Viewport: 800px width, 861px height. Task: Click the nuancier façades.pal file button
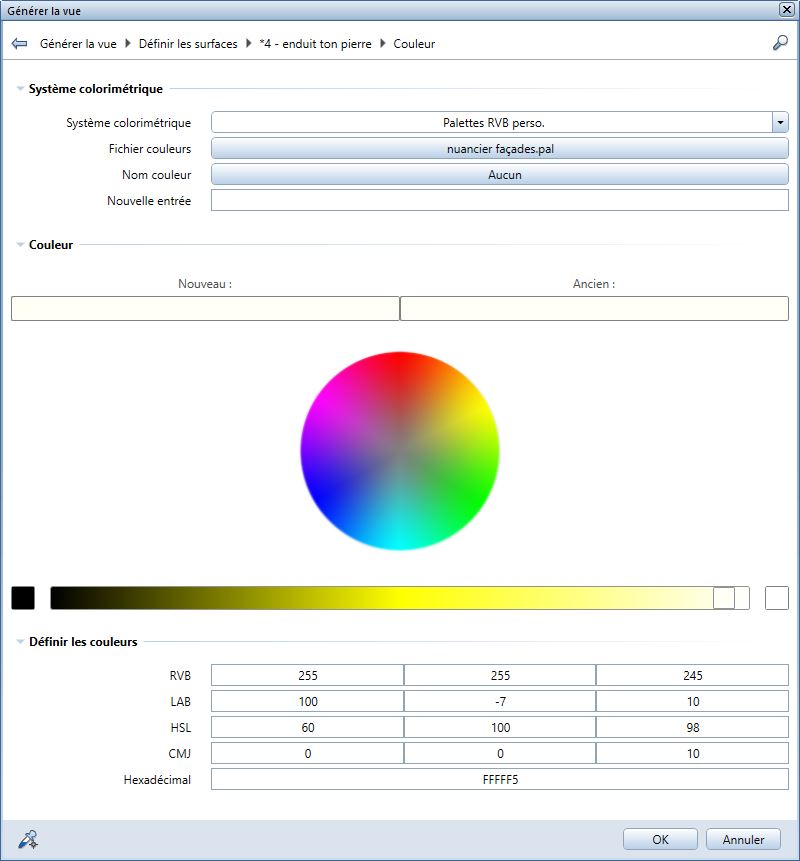(x=500, y=149)
